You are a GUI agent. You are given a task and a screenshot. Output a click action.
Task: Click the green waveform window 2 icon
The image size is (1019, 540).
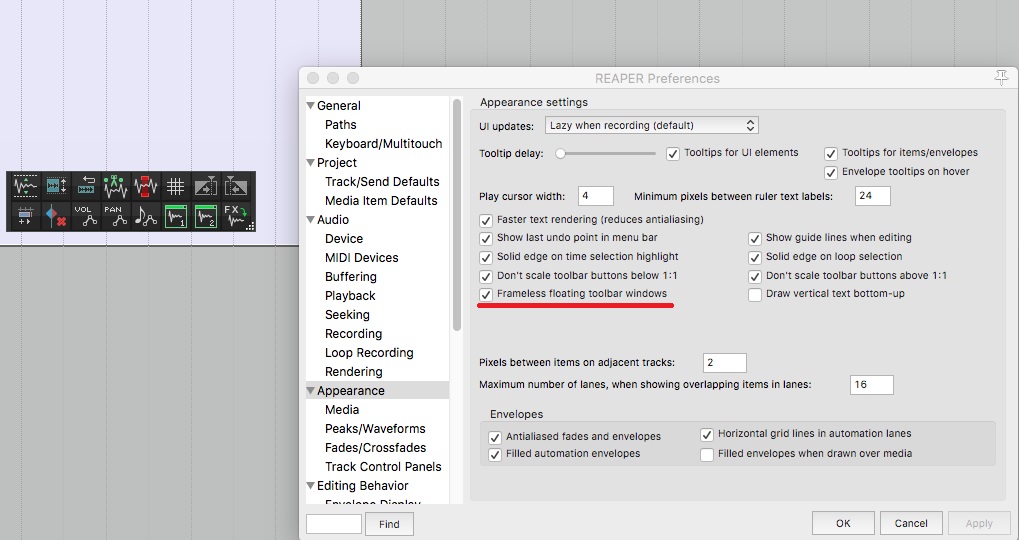click(x=205, y=216)
